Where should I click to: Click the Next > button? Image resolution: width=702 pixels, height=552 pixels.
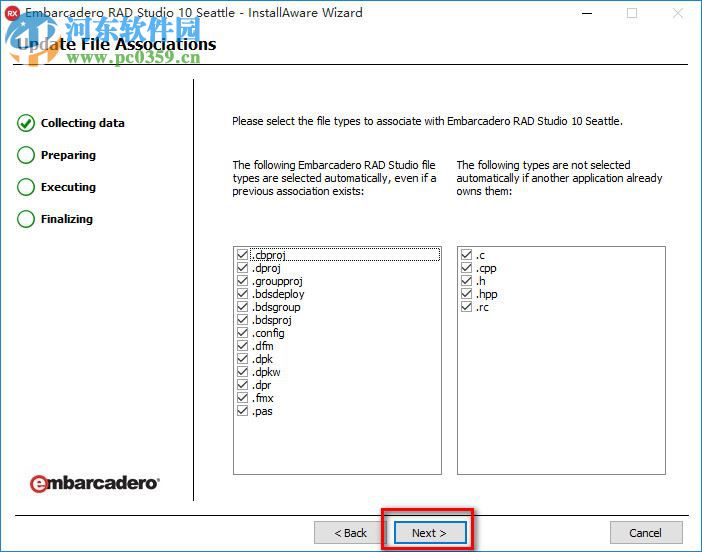[x=430, y=533]
